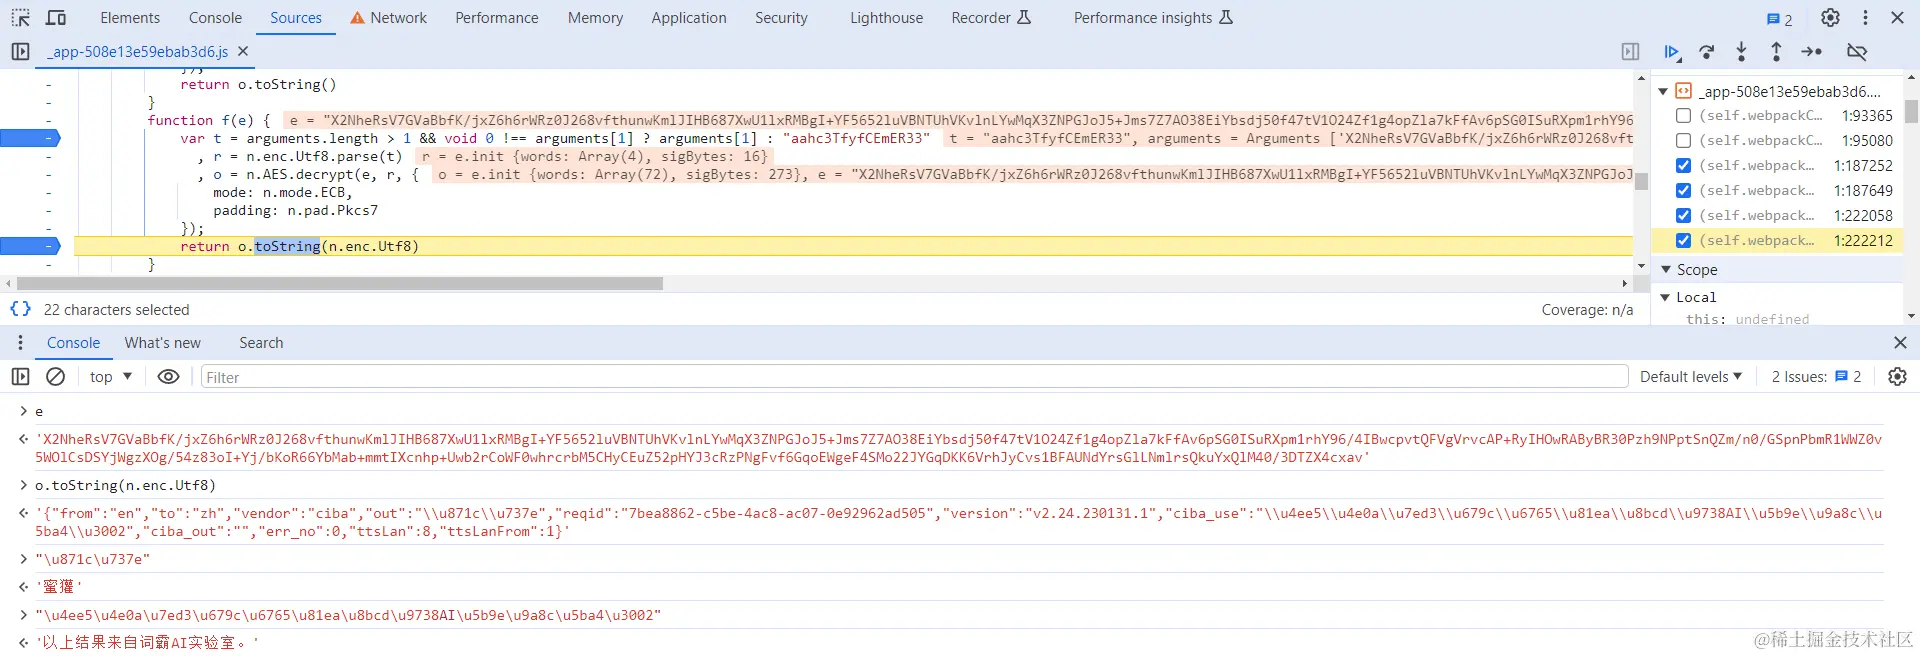The height and width of the screenshot is (656, 1920).
Task: Disable breakpoint at line 1:222212
Action: [x=1684, y=241]
